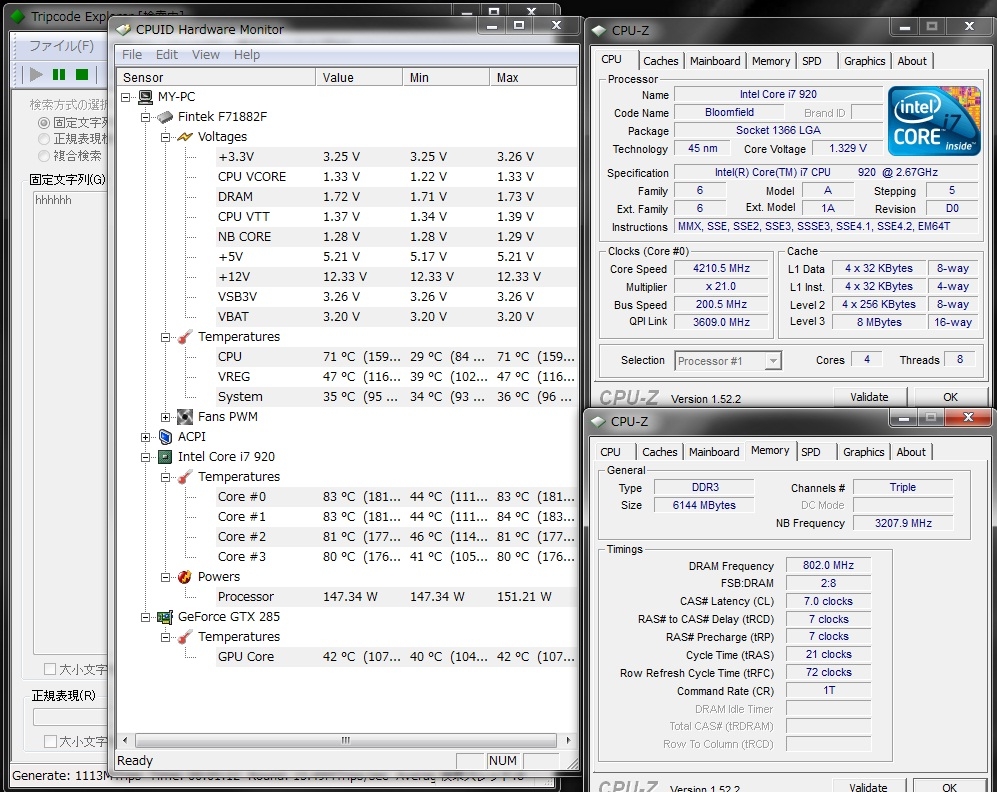The height and width of the screenshot is (792, 997).
Task: Click the Tripcode Explorer green diamond icon
Action: (18, 17)
